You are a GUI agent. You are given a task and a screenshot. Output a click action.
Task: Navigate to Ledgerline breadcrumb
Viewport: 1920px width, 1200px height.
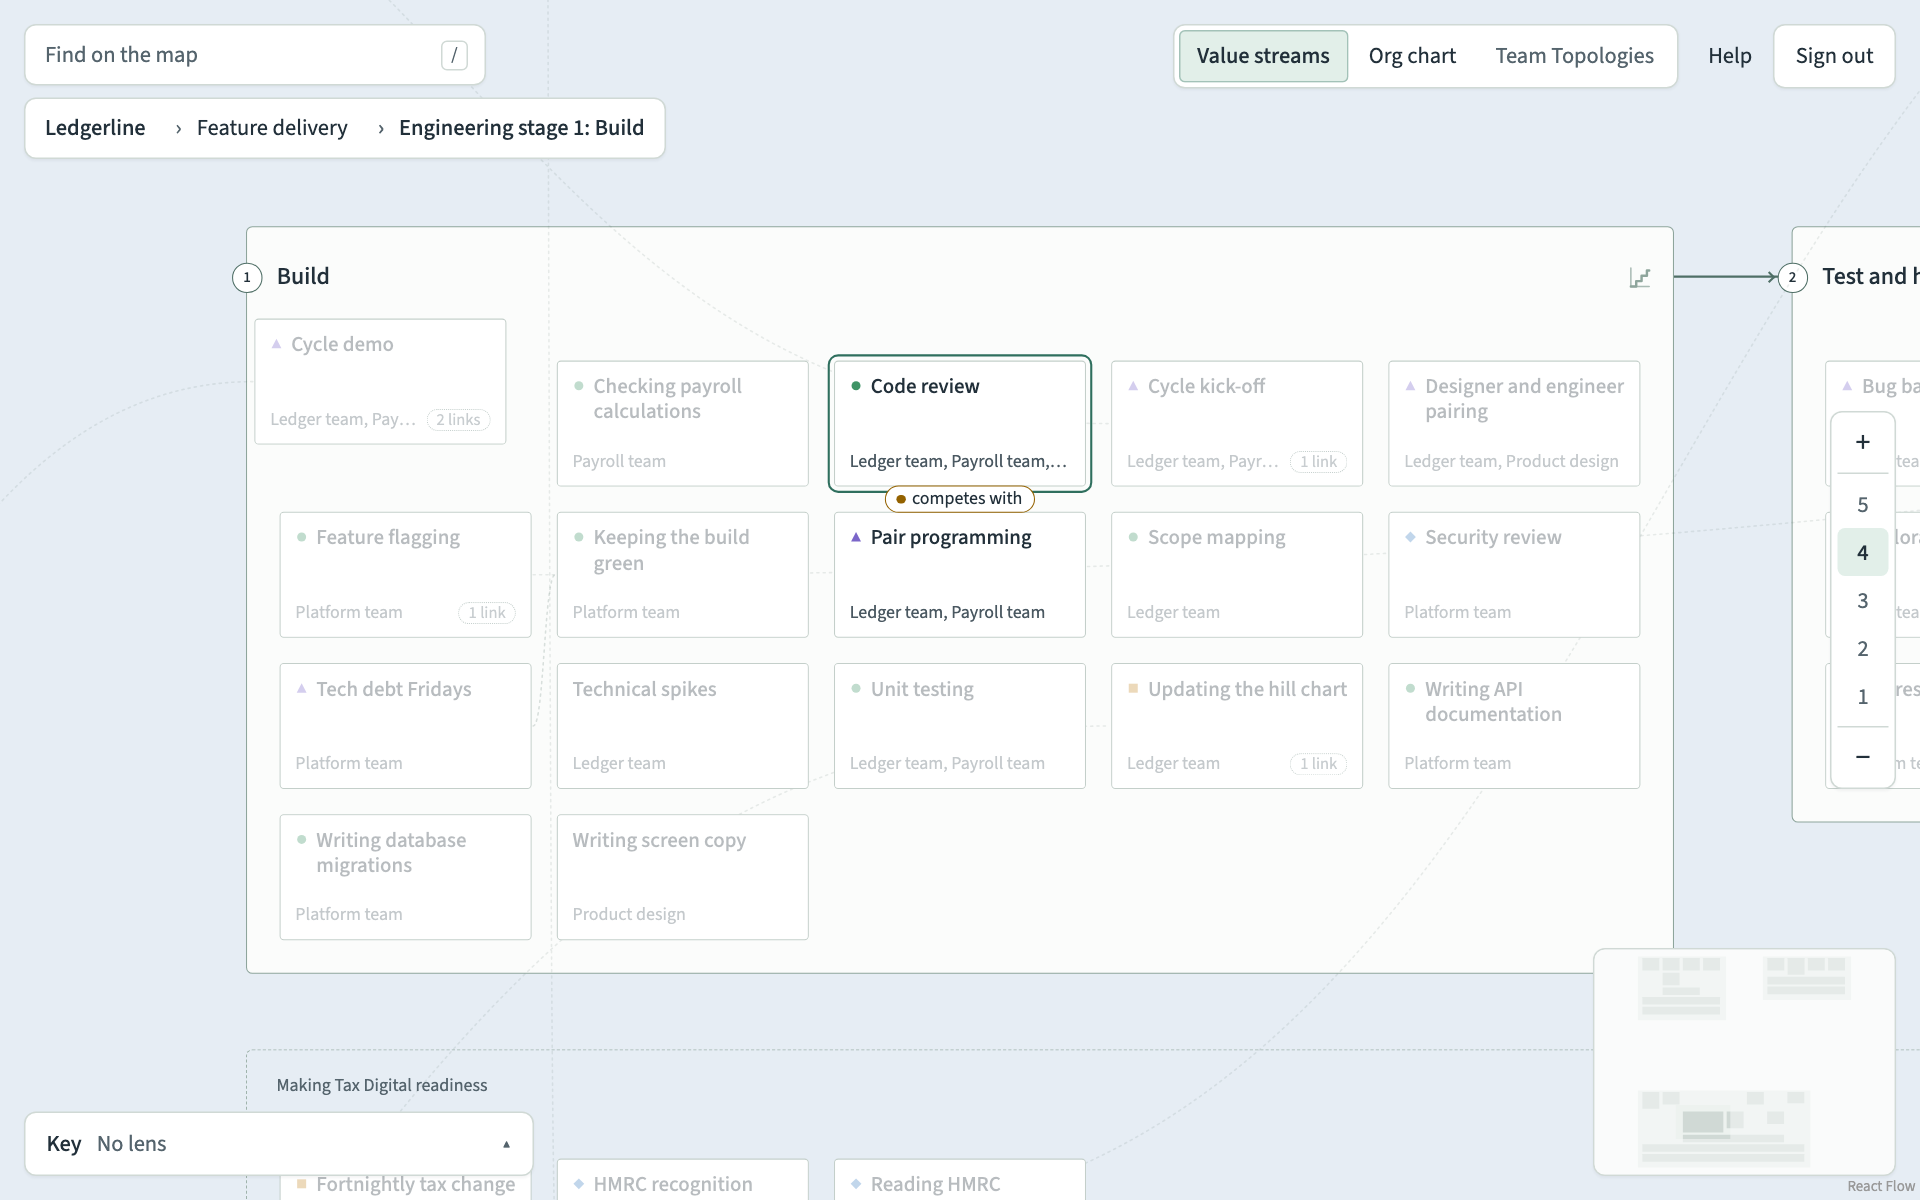click(95, 128)
